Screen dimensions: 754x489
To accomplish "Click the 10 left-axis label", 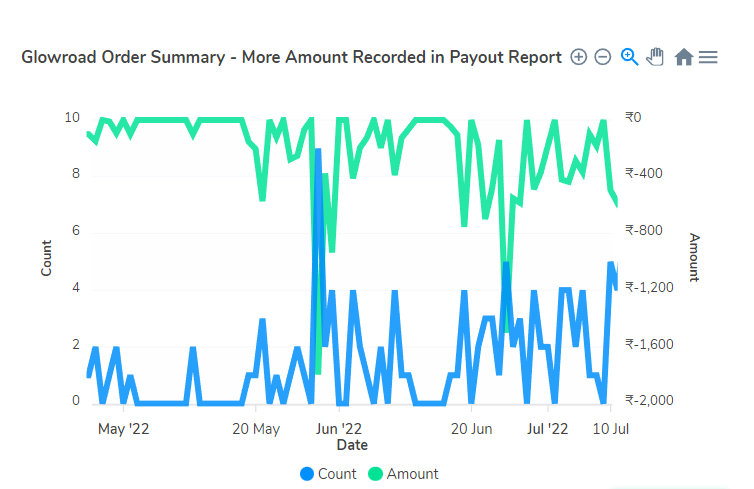I will (72, 117).
